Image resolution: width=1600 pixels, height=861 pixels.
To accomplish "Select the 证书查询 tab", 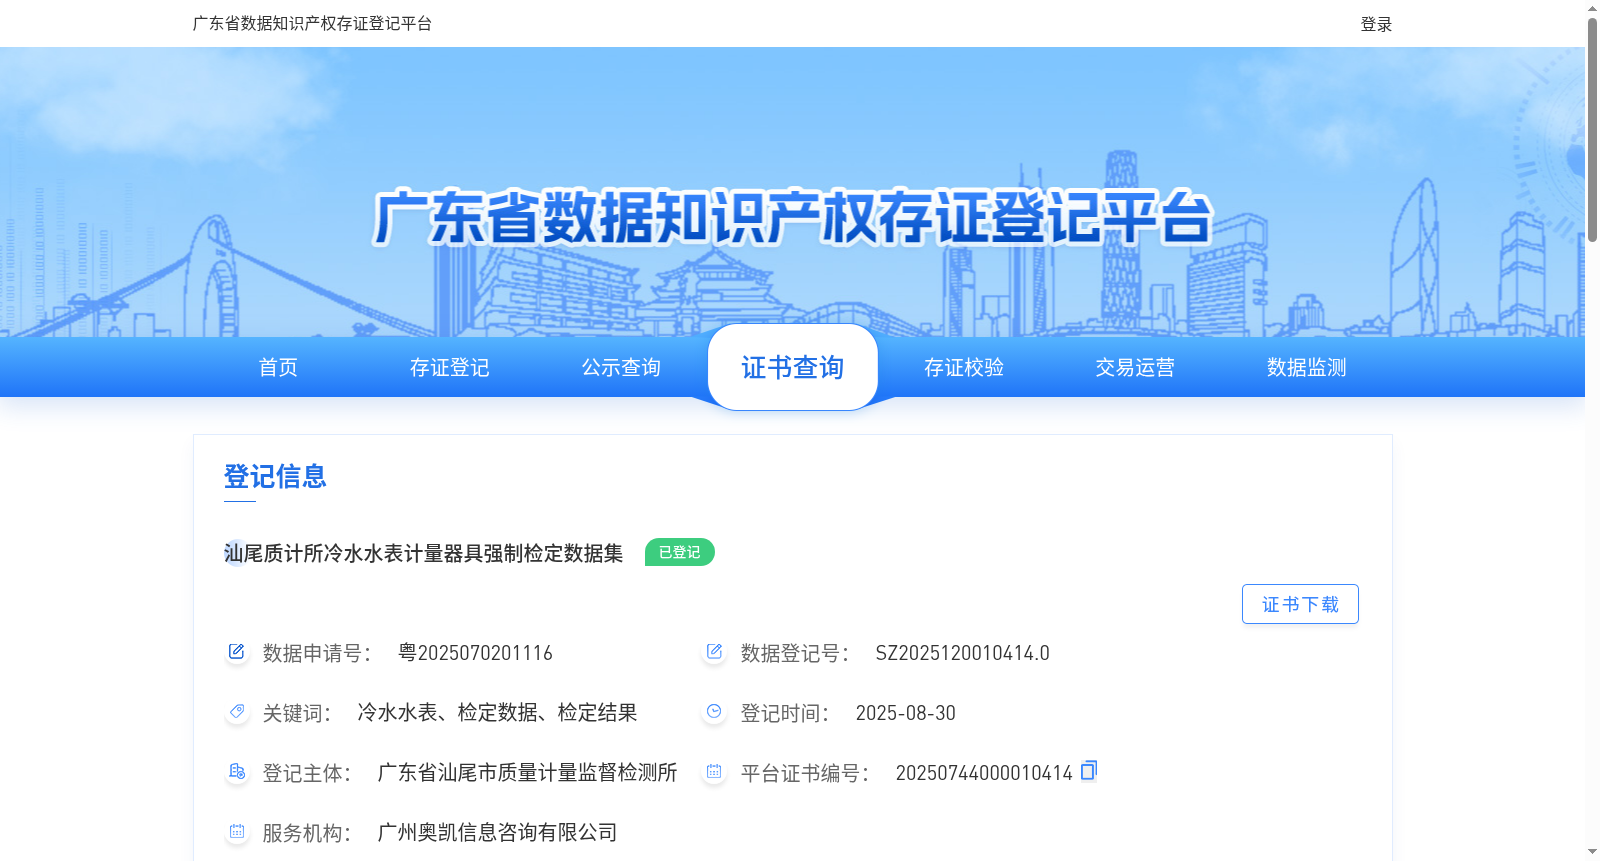I will (793, 367).
